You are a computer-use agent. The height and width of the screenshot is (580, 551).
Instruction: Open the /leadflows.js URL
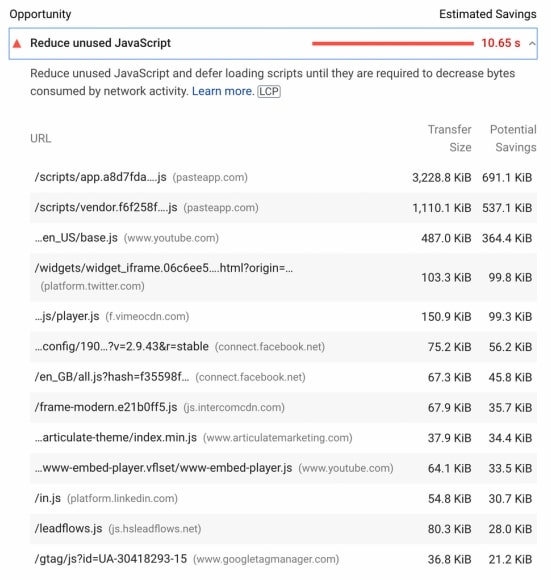tap(68, 529)
